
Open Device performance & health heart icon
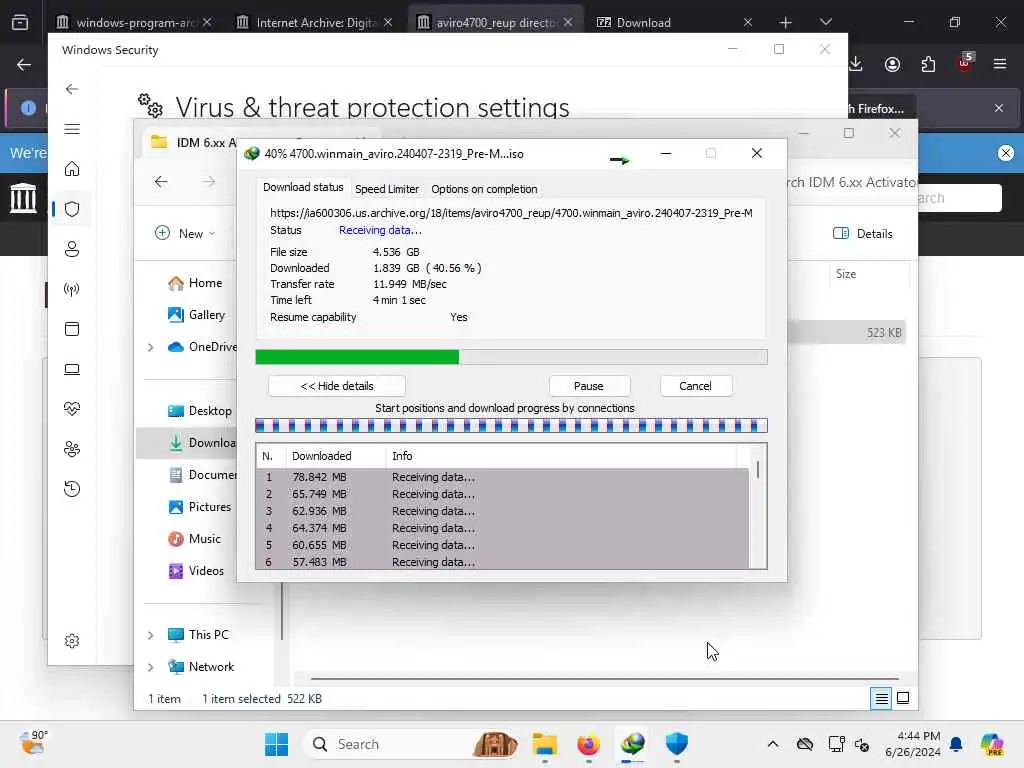coord(72,409)
